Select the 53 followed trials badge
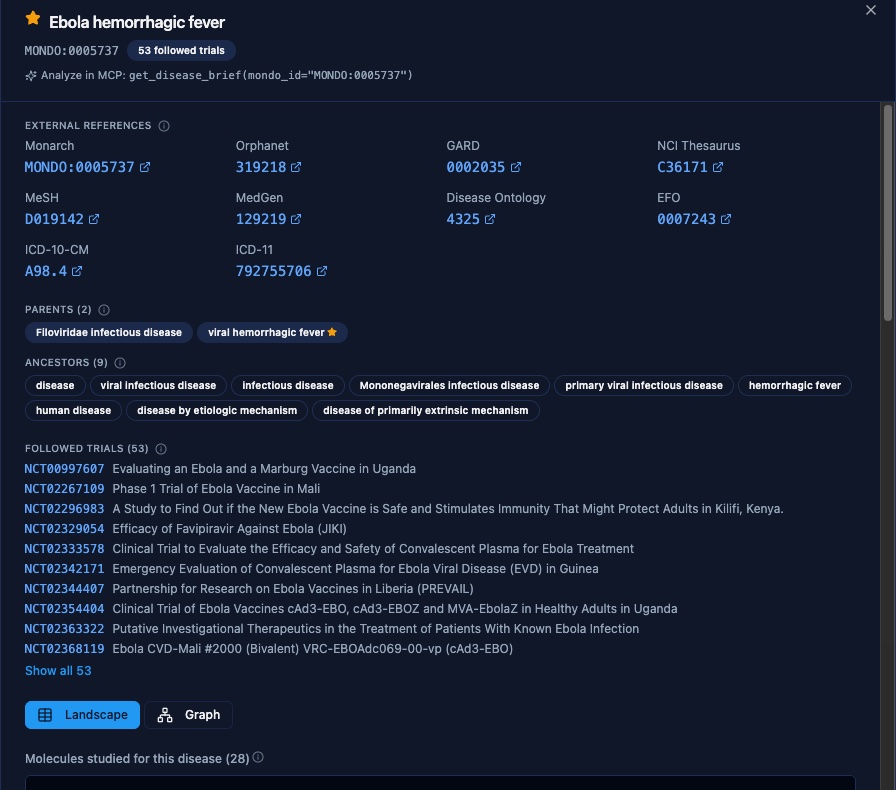Image resolution: width=896 pixels, height=790 pixels. [x=181, y=50]
